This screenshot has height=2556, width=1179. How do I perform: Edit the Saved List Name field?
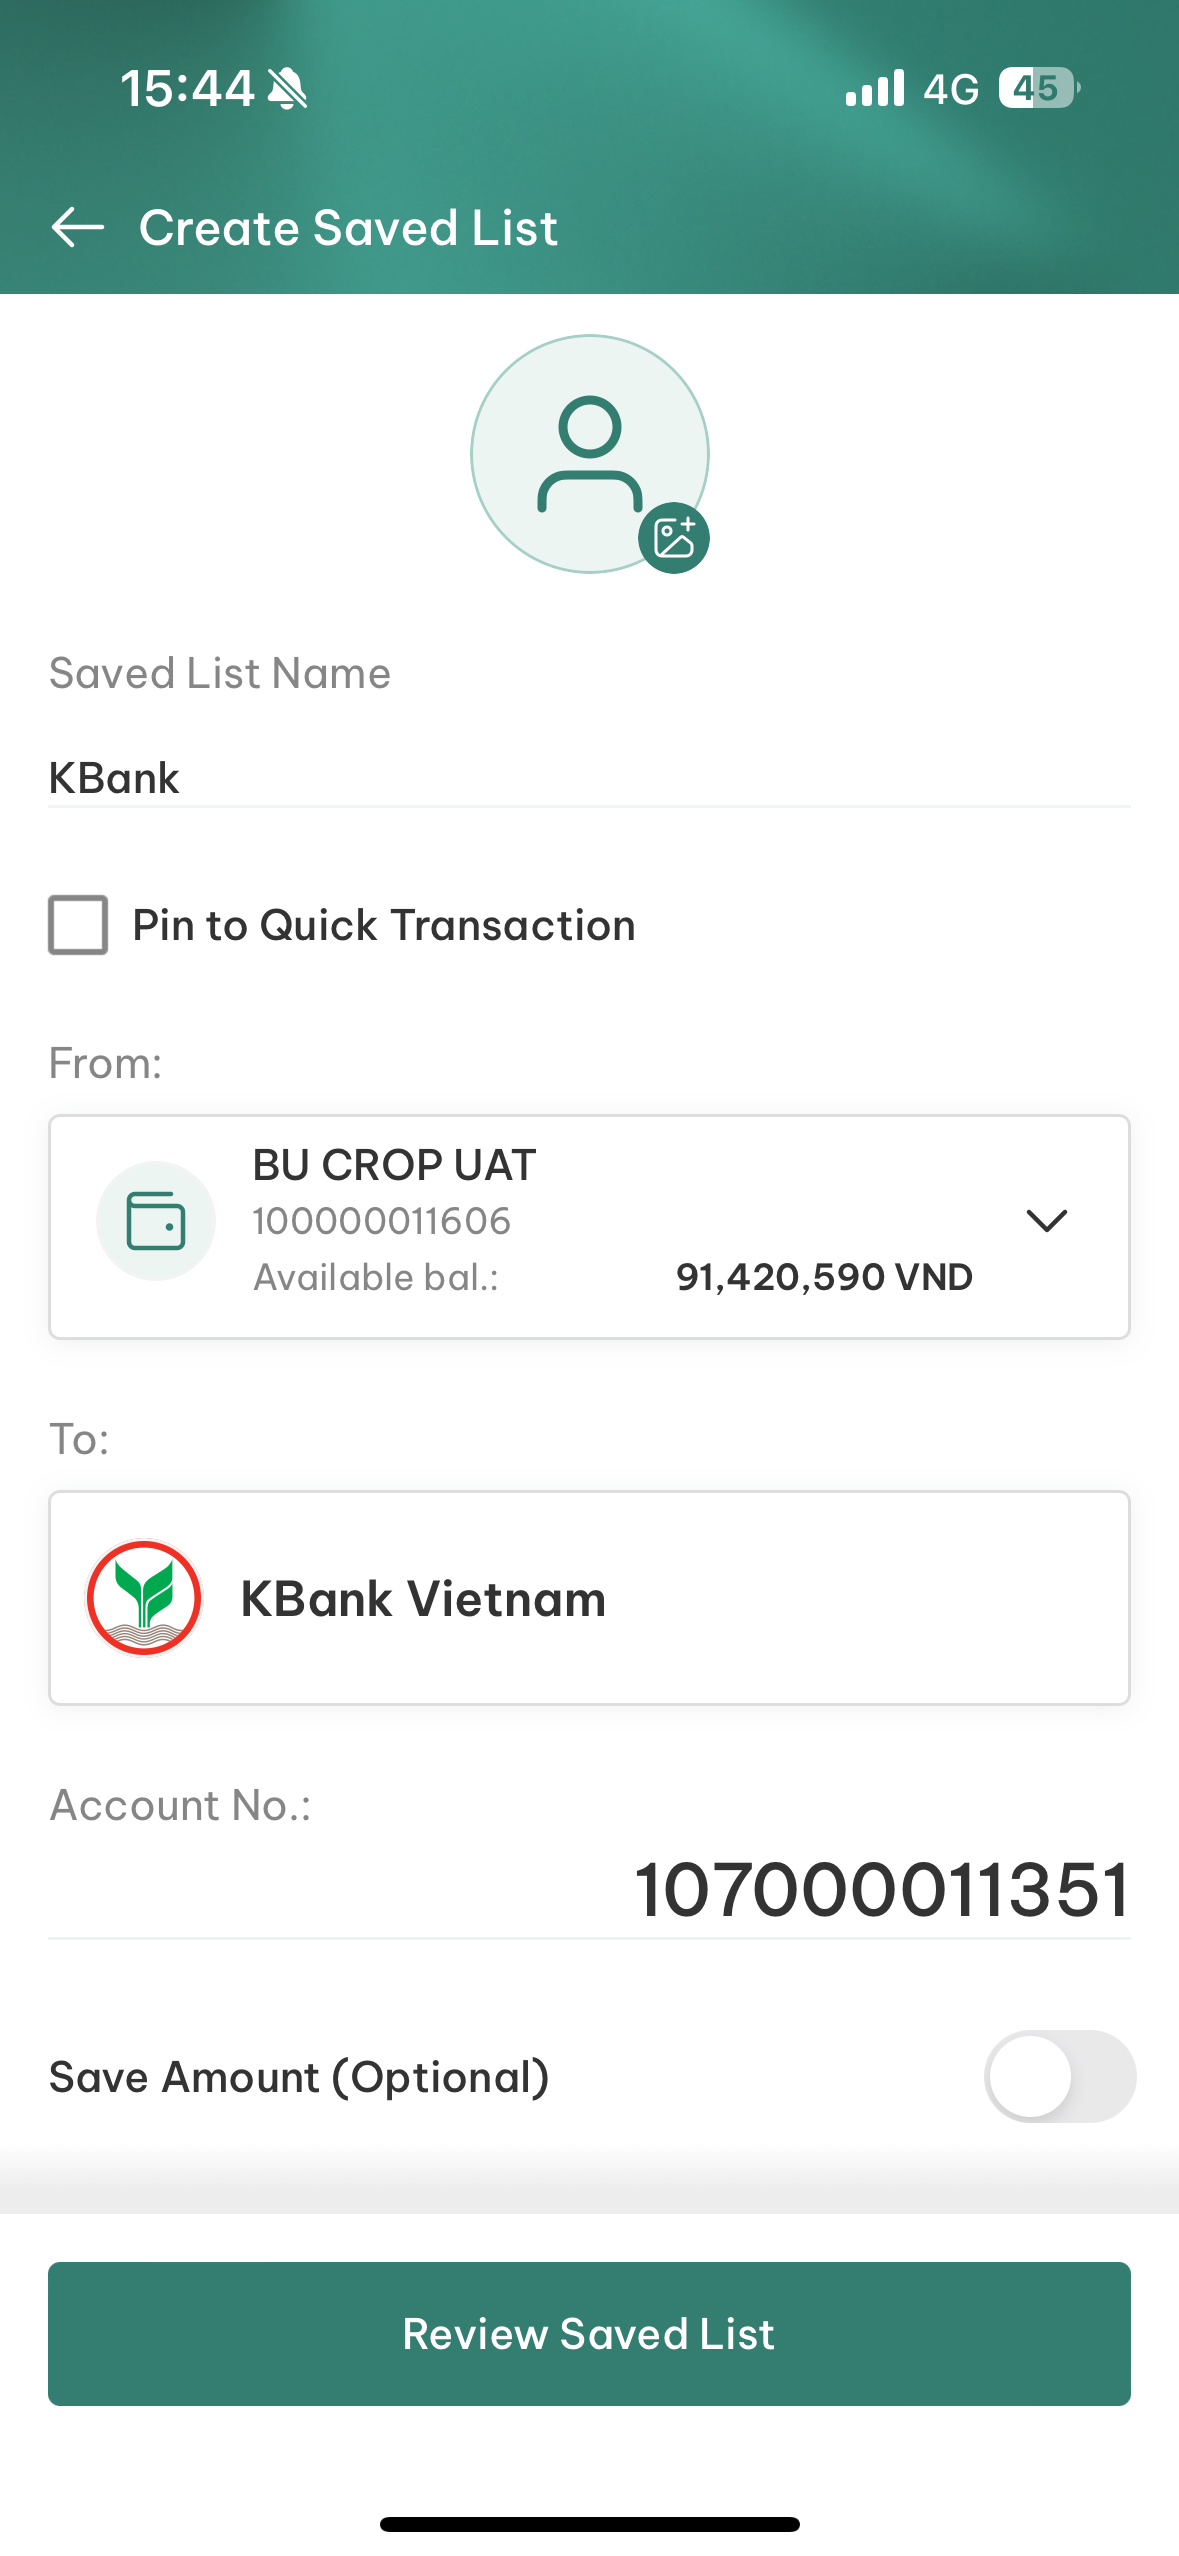(589, 778)
